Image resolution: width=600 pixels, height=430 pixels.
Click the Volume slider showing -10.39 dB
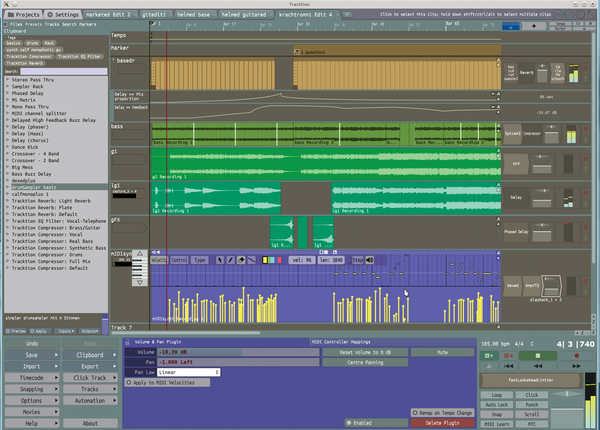238,352
